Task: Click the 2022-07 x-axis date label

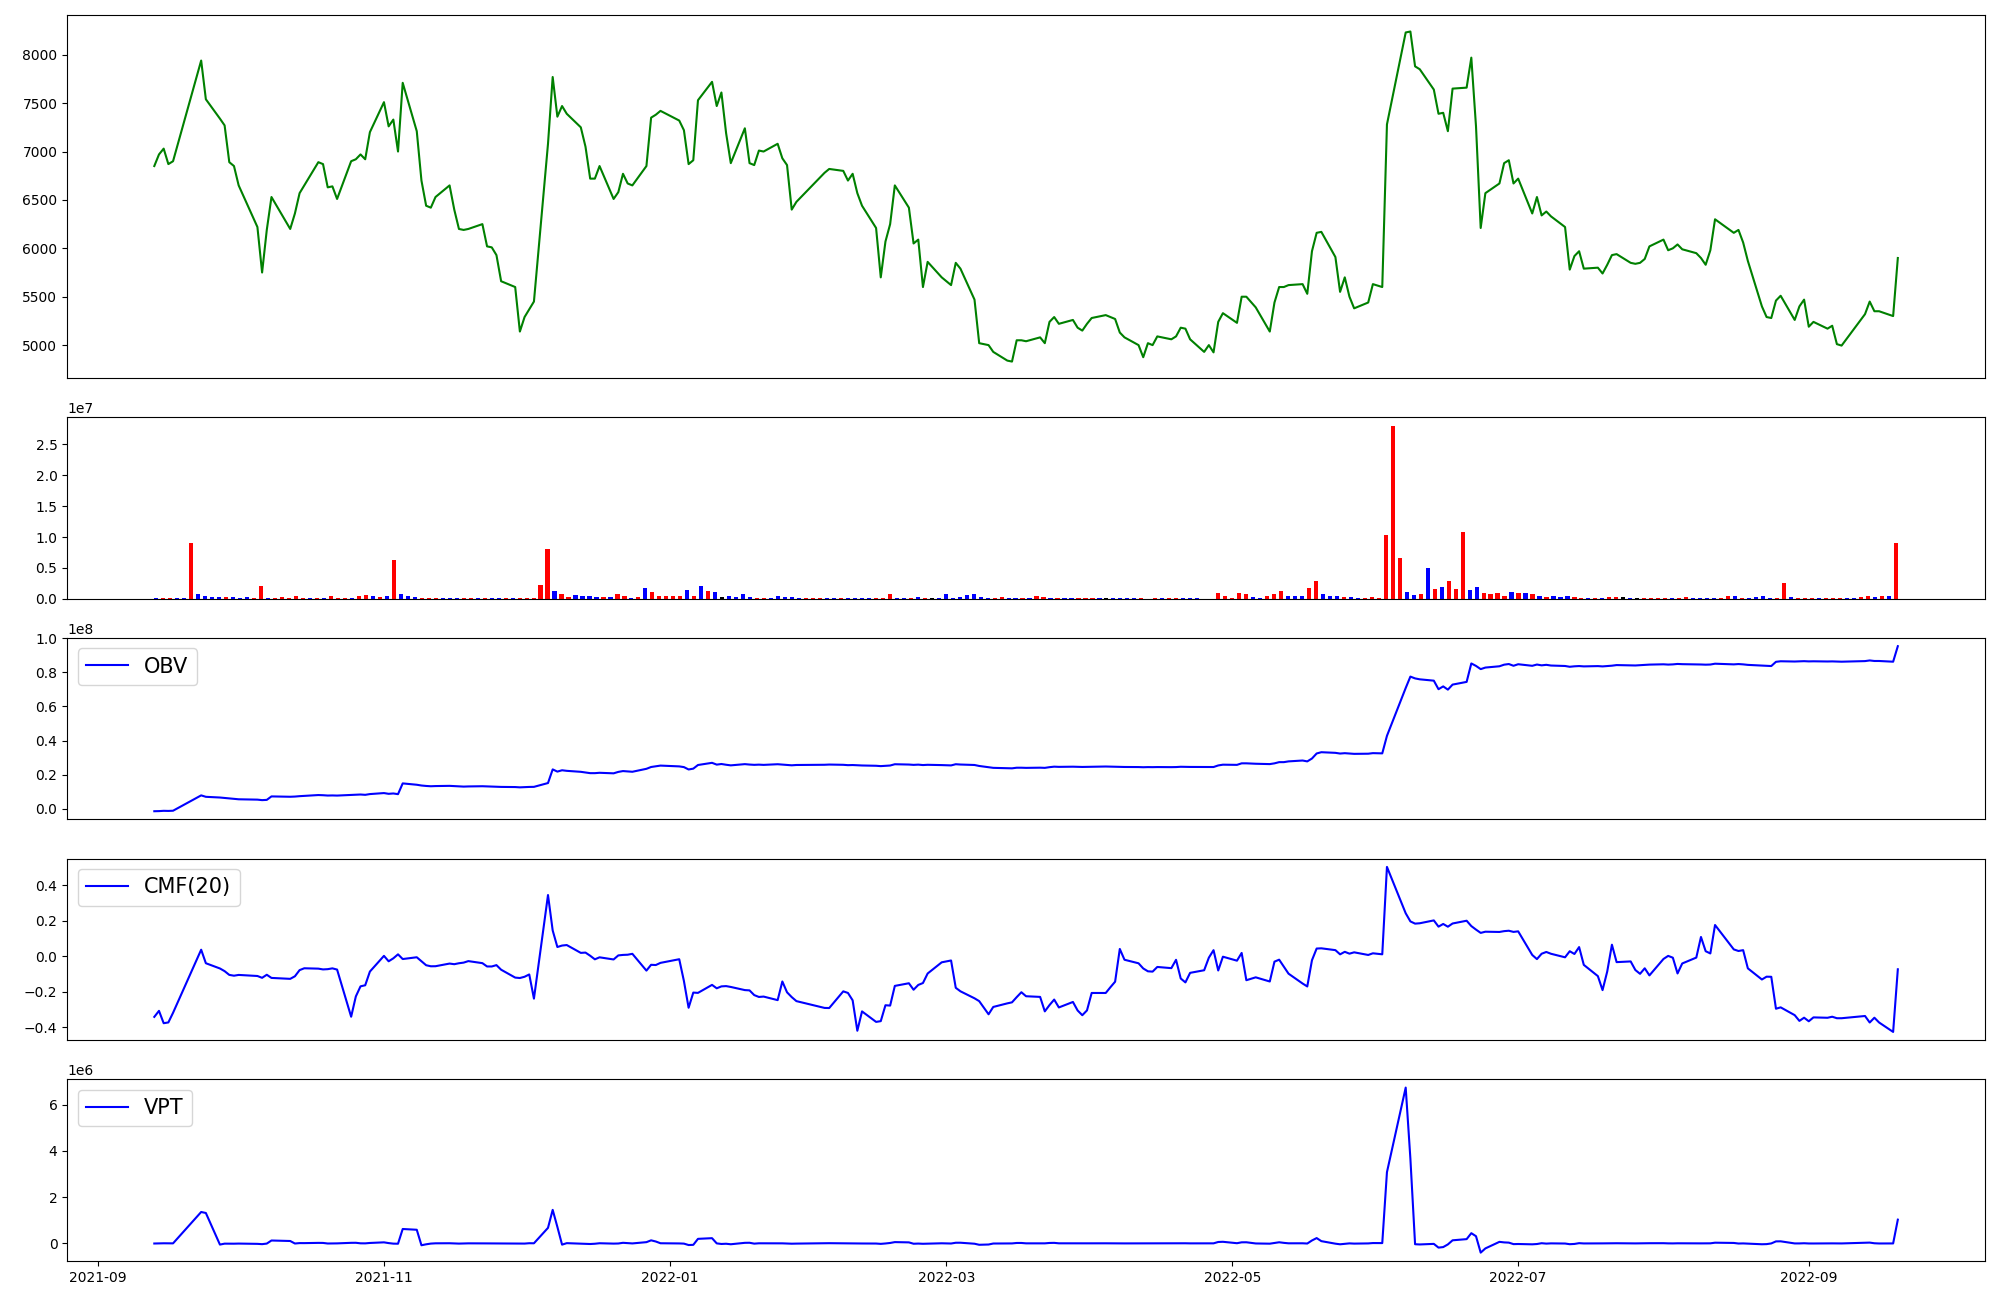Action: [1518, 1277]
